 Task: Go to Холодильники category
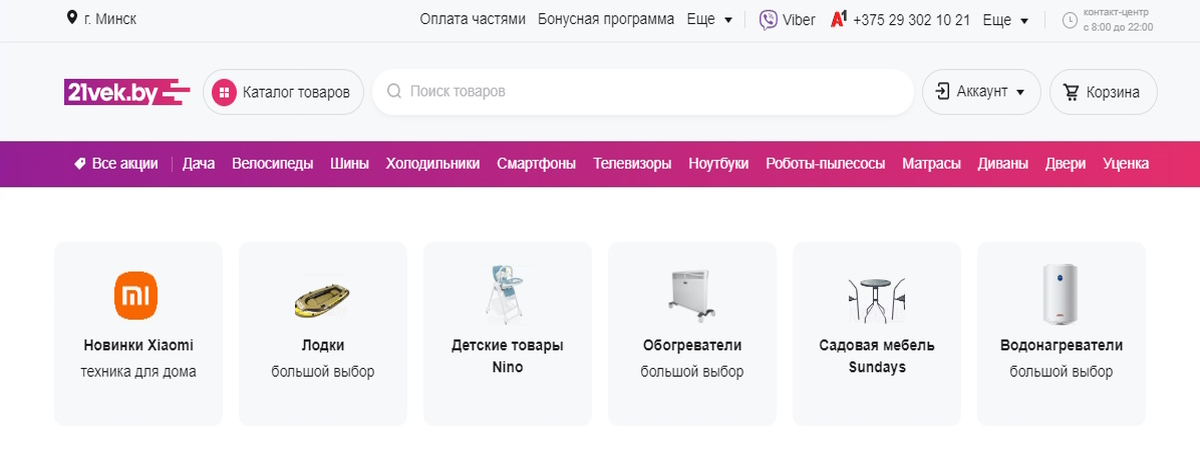433,164
